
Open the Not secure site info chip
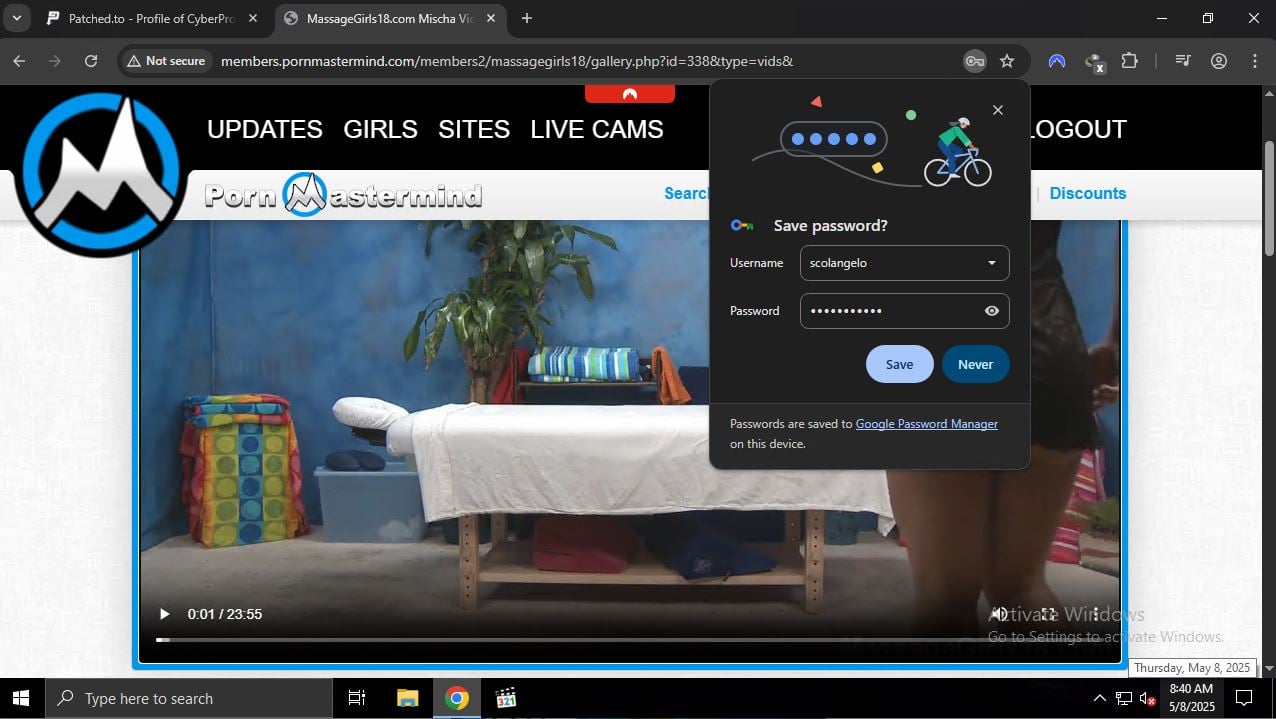[167, 61]
